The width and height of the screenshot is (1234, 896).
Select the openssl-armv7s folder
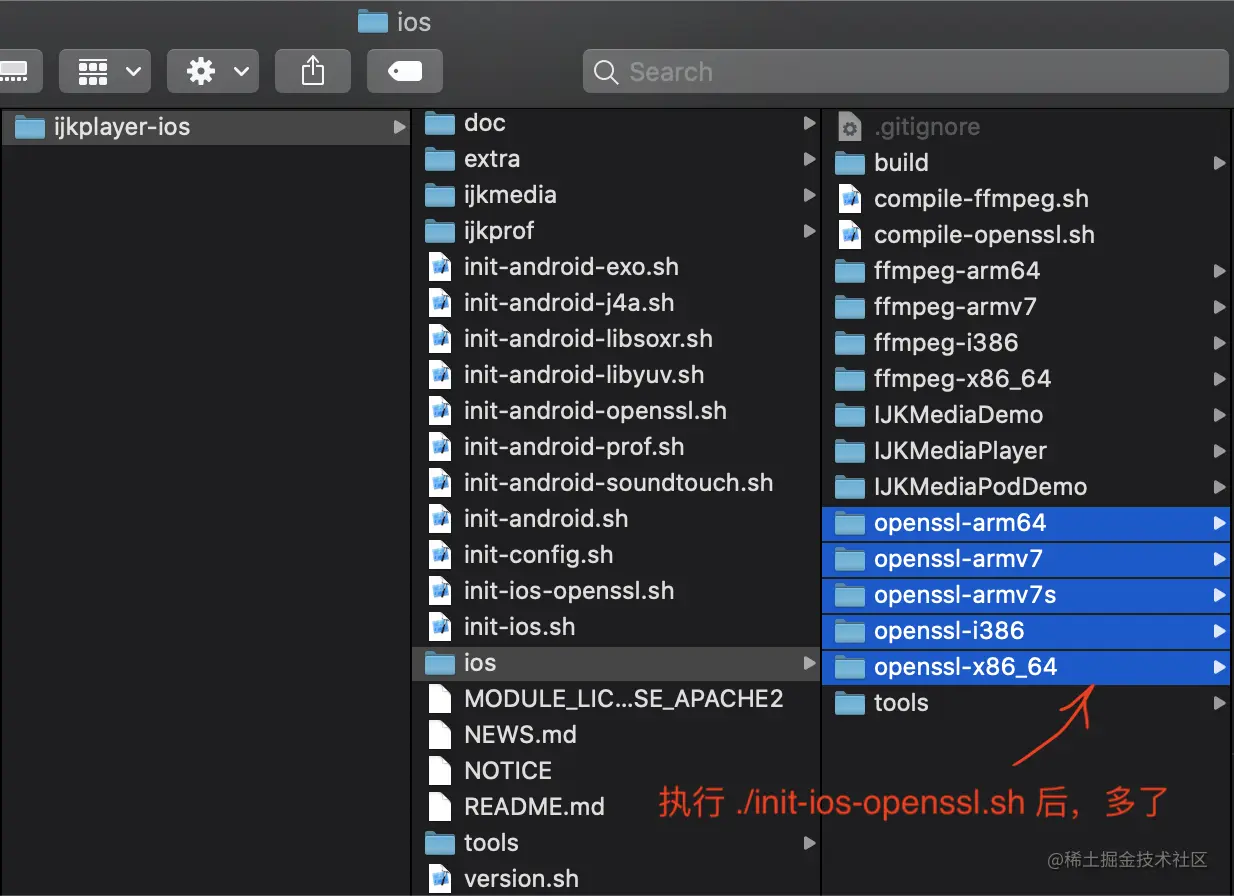pos(1026,595)
